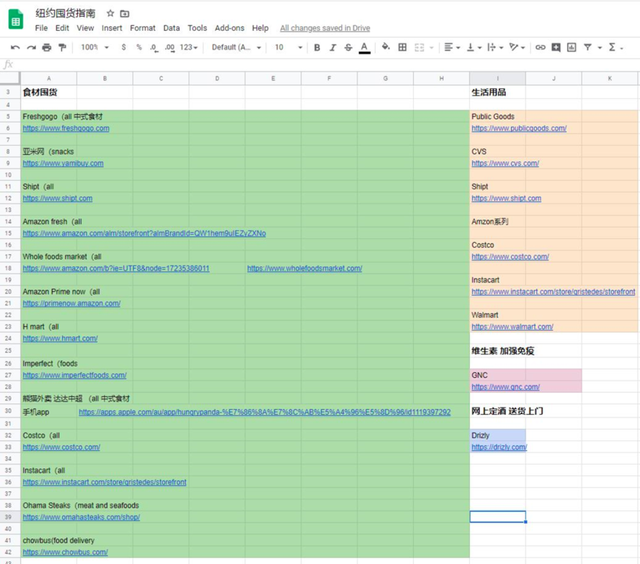Image resolution: width=640 pixels, height=564 pixels.
Task: Open the Data menu
Action: coord(171,28)
